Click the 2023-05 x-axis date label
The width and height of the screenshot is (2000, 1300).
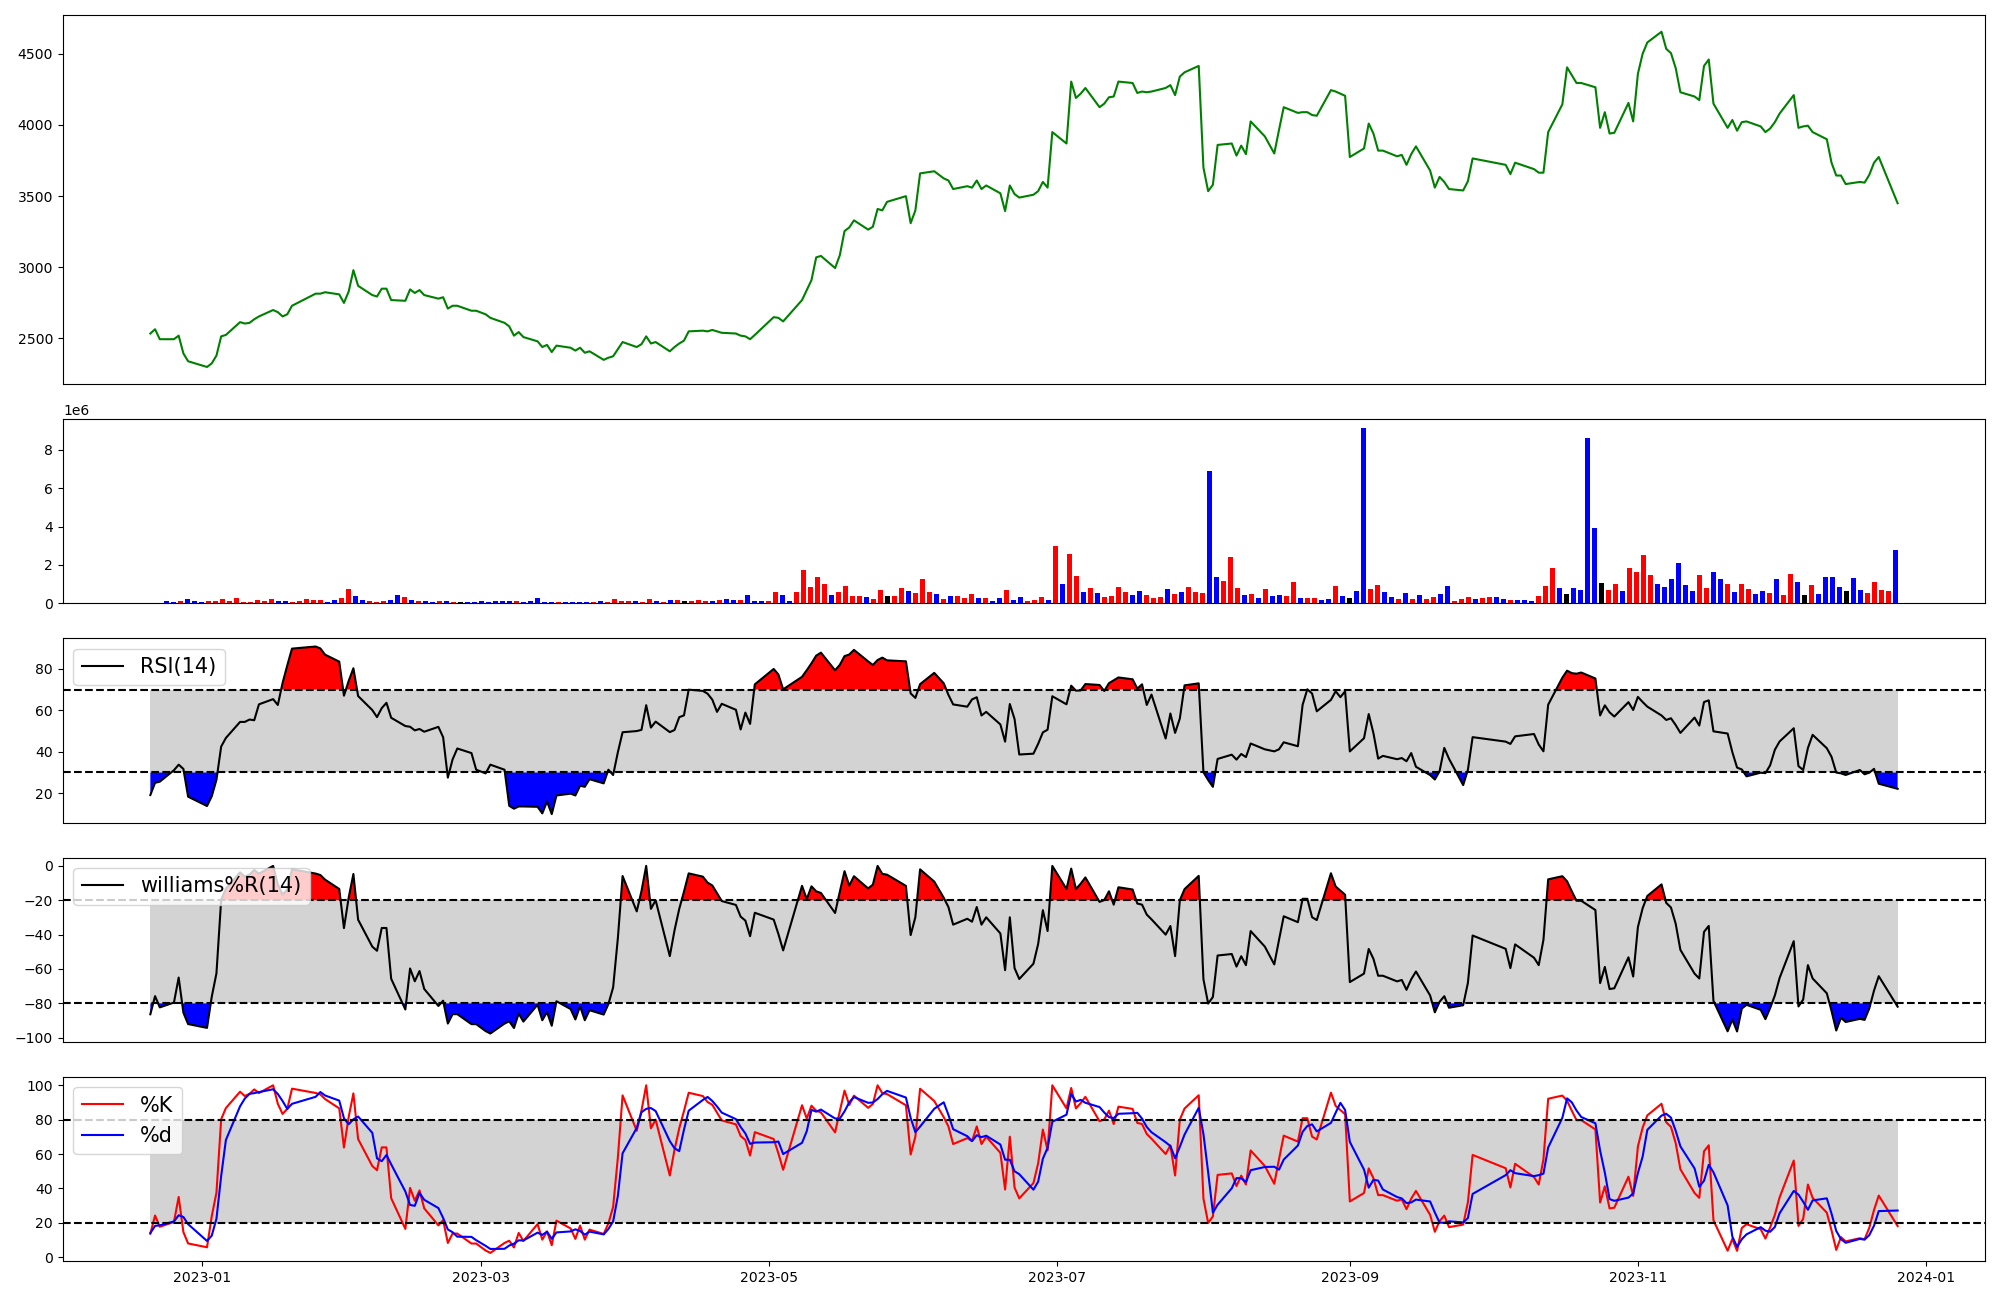[769, 1277]
